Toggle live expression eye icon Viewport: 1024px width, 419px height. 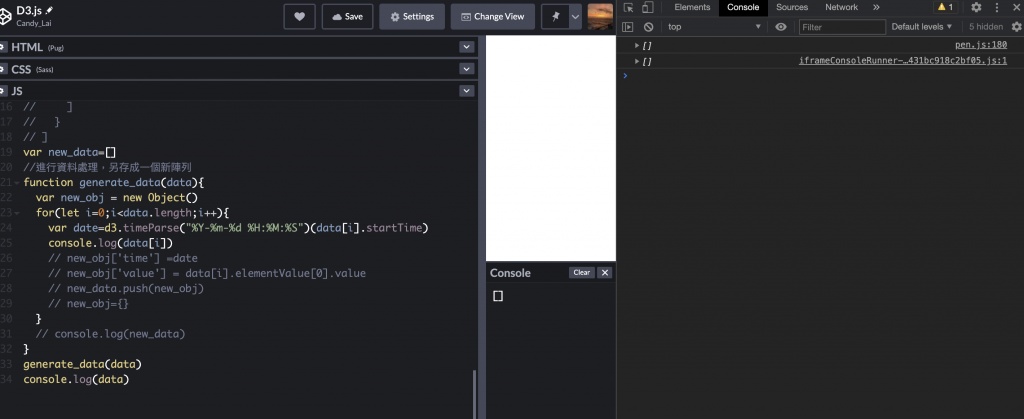(780, 27)
